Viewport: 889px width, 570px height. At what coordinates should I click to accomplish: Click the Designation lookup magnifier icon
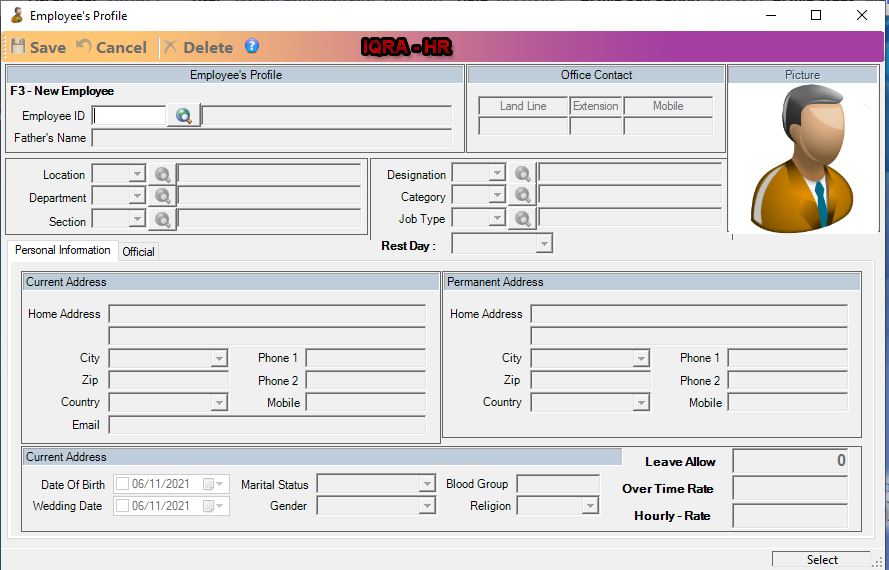[x=522, y=173]
